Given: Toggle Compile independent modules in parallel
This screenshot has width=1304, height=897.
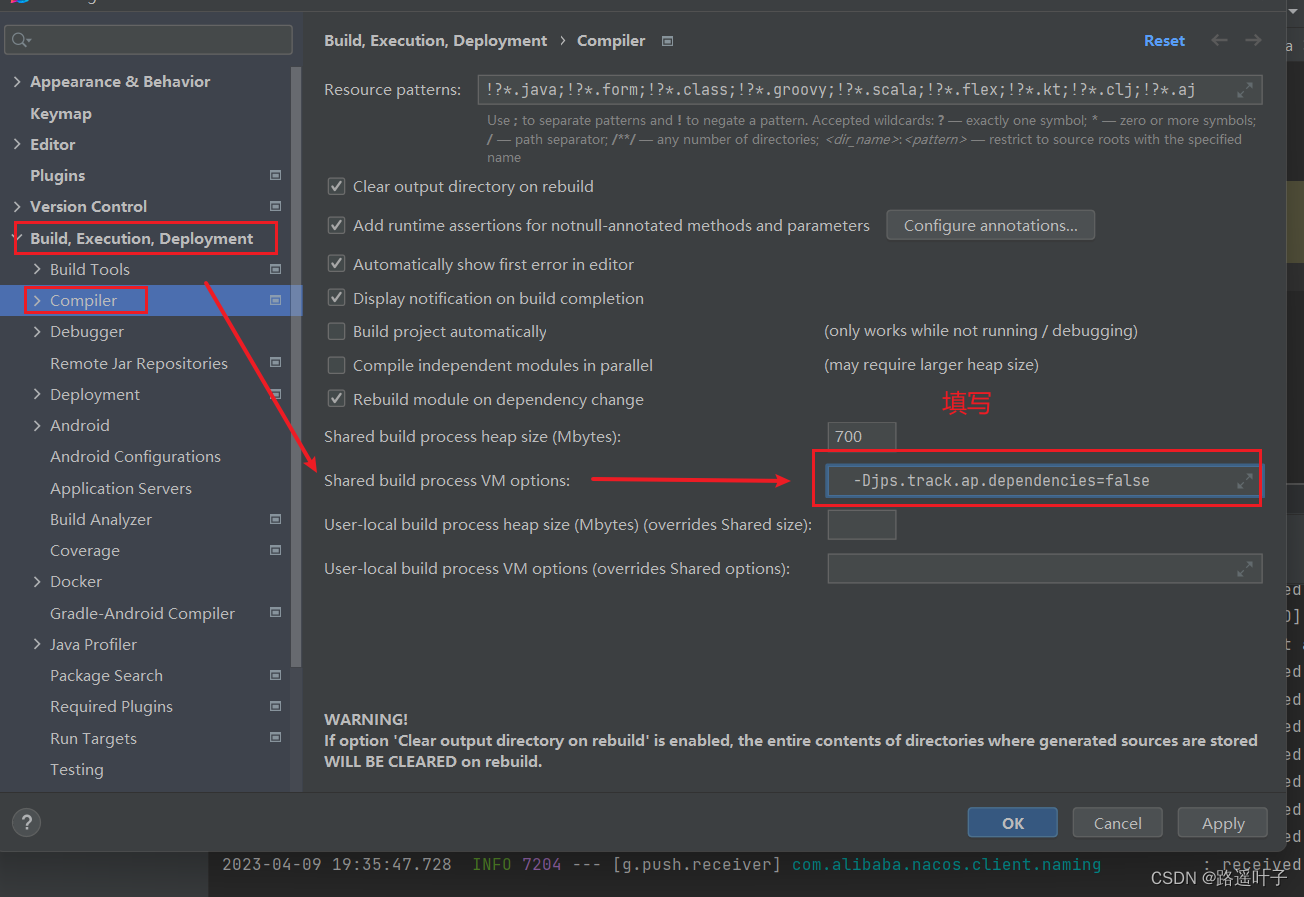Looking at the screenshot, I should (336, 365).
